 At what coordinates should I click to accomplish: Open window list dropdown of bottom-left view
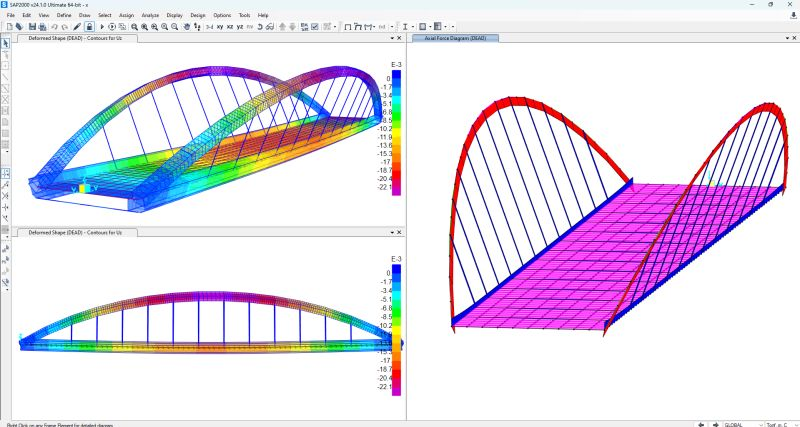[x=392, y=232]
